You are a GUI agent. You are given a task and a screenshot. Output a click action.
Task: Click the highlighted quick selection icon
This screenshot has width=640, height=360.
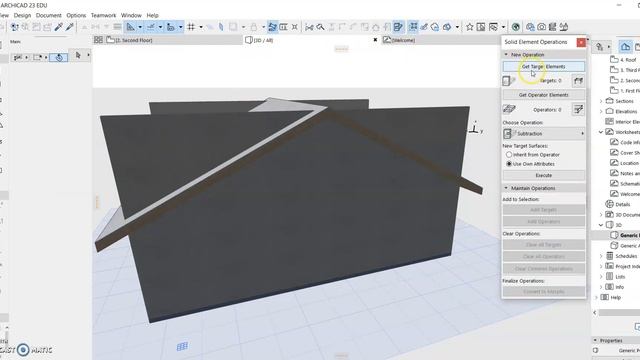click(59, 58)
